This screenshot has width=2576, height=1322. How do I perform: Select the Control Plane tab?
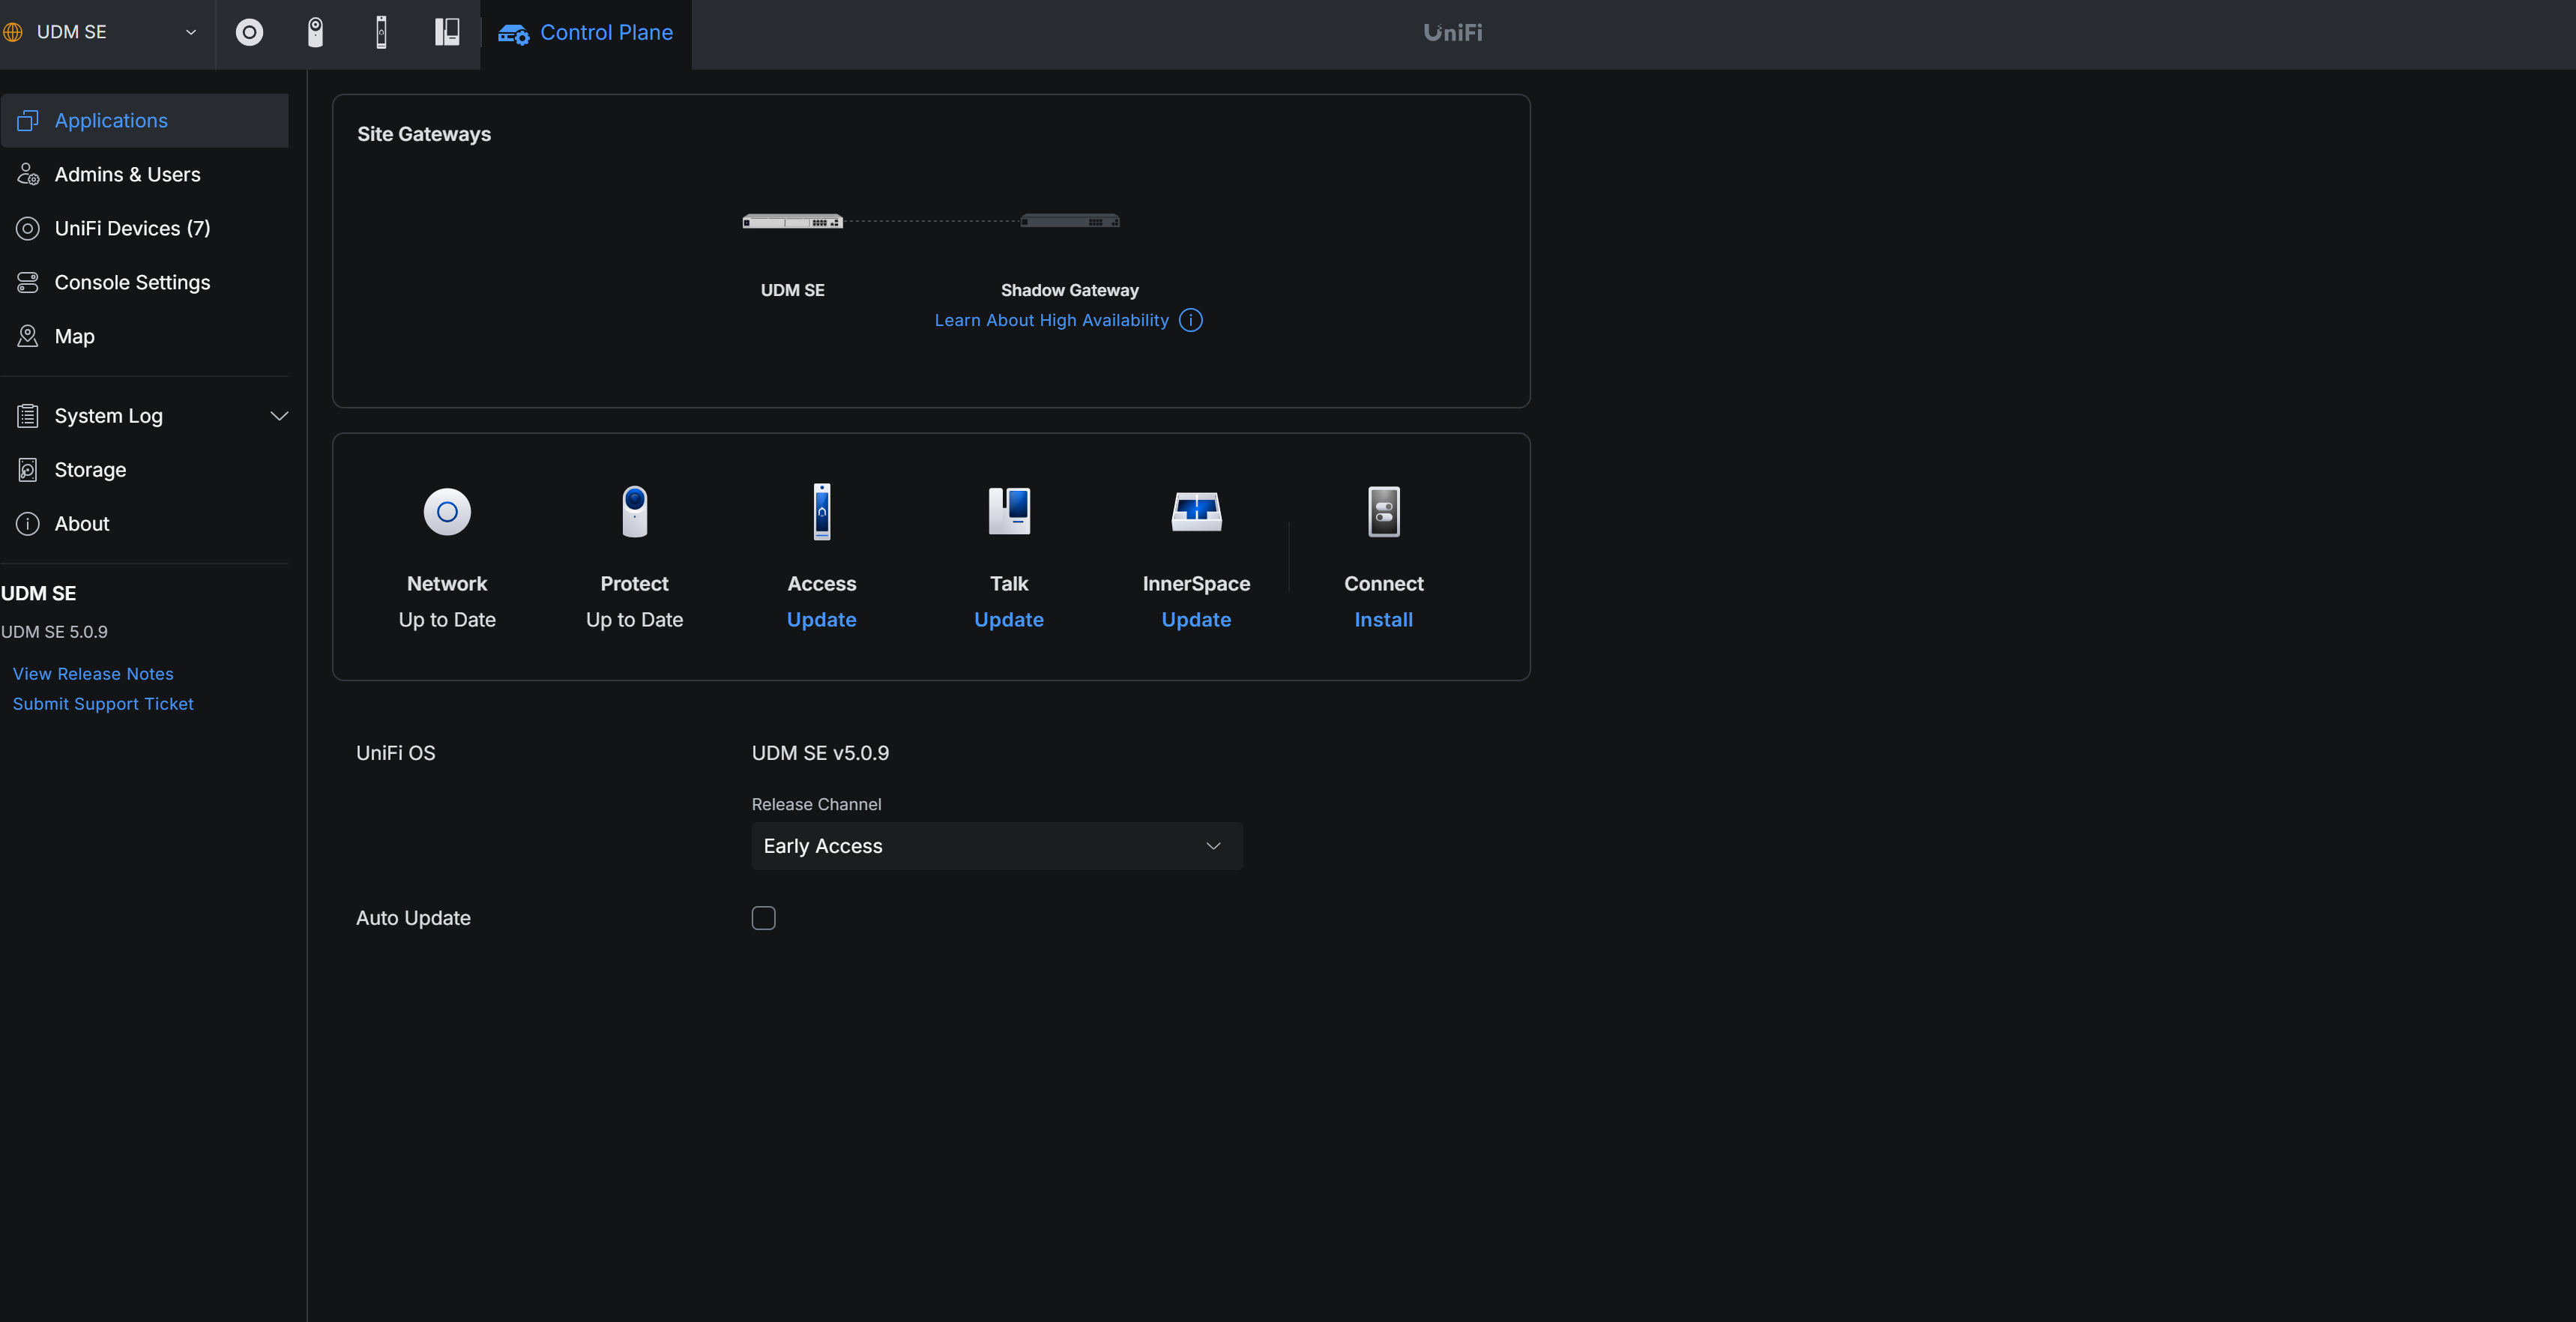(x=586, y=32)
